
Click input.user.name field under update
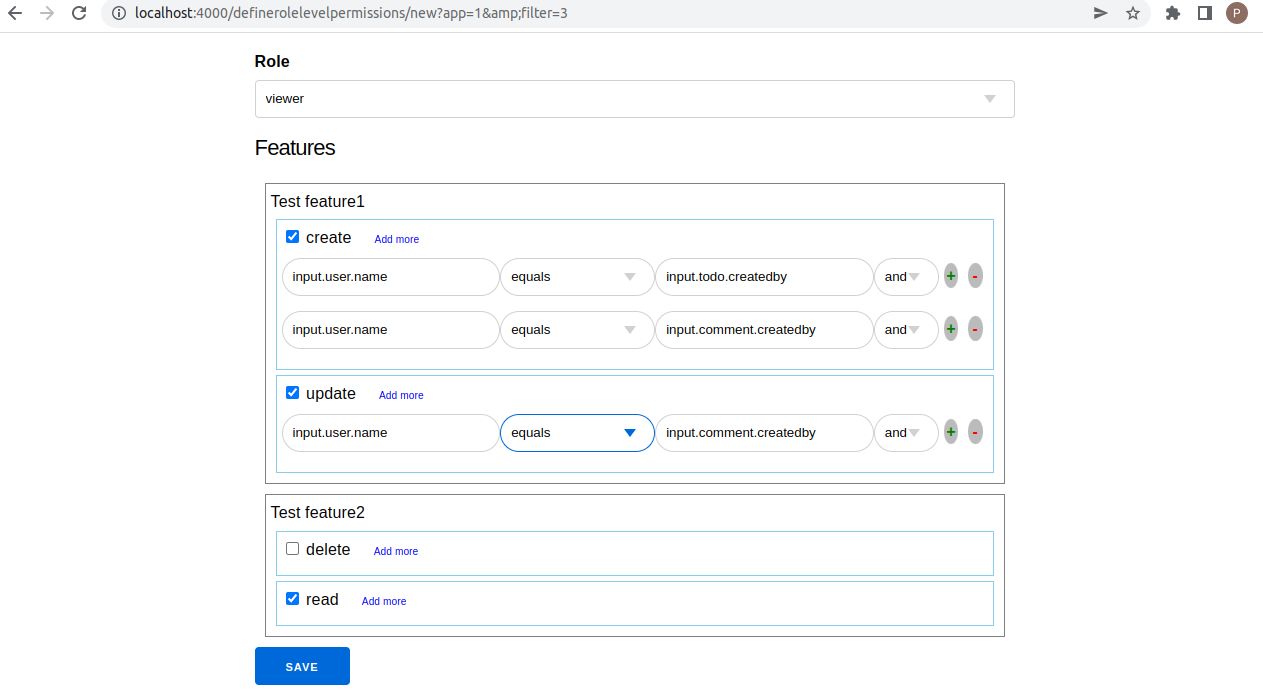pos(390,433)
